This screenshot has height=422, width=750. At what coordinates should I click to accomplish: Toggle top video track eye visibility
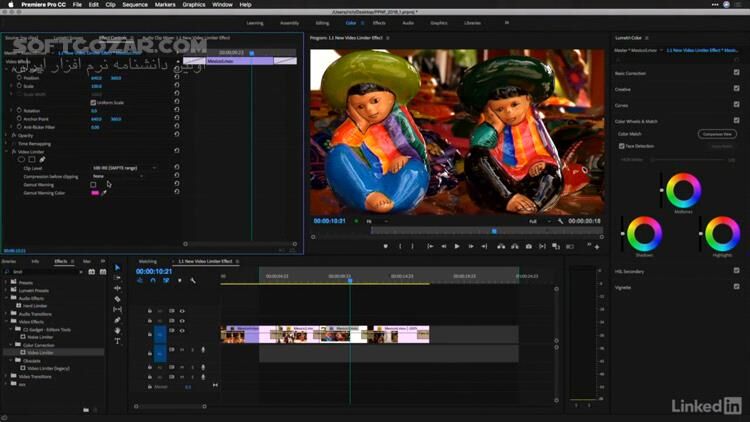click(182, 311)
